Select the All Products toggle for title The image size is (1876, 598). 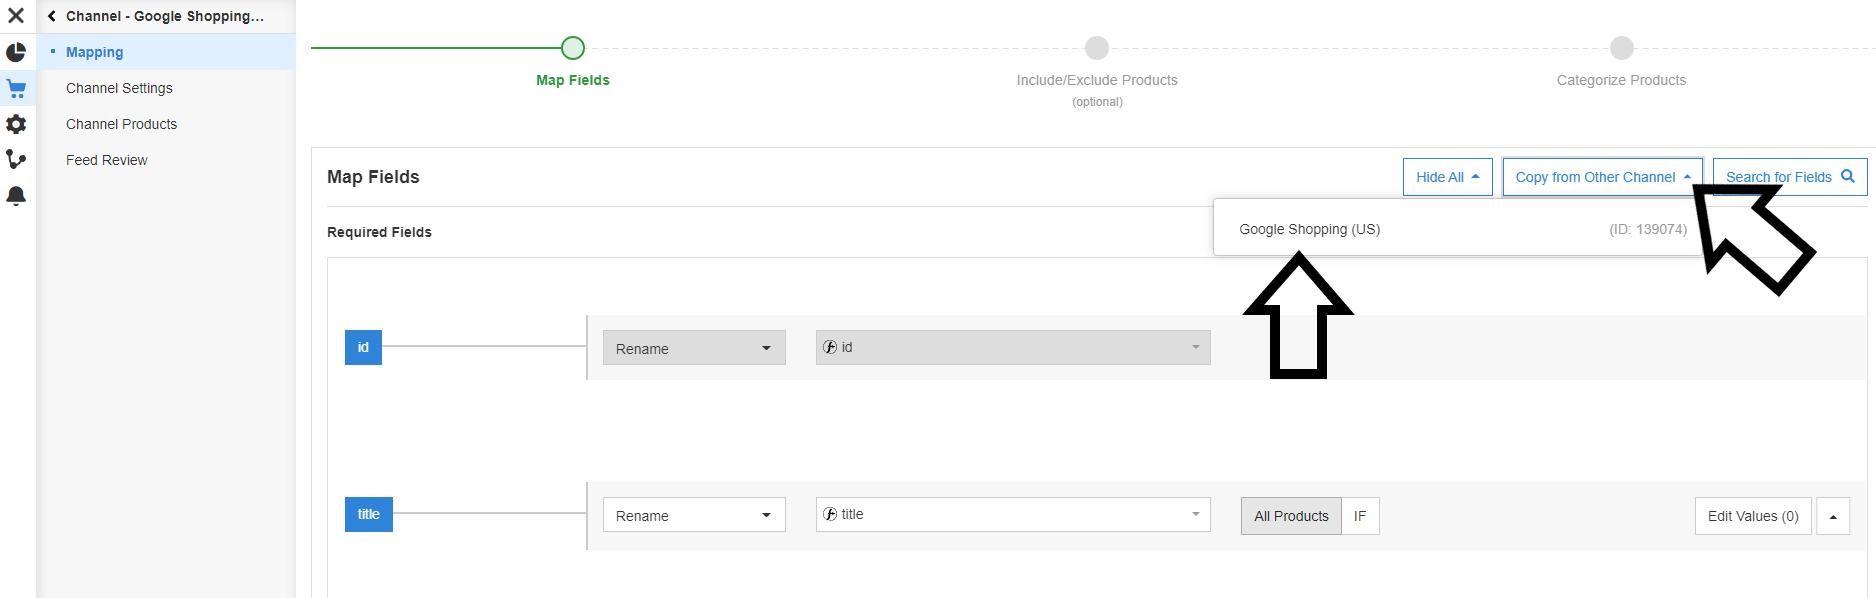pos(1291,516)
